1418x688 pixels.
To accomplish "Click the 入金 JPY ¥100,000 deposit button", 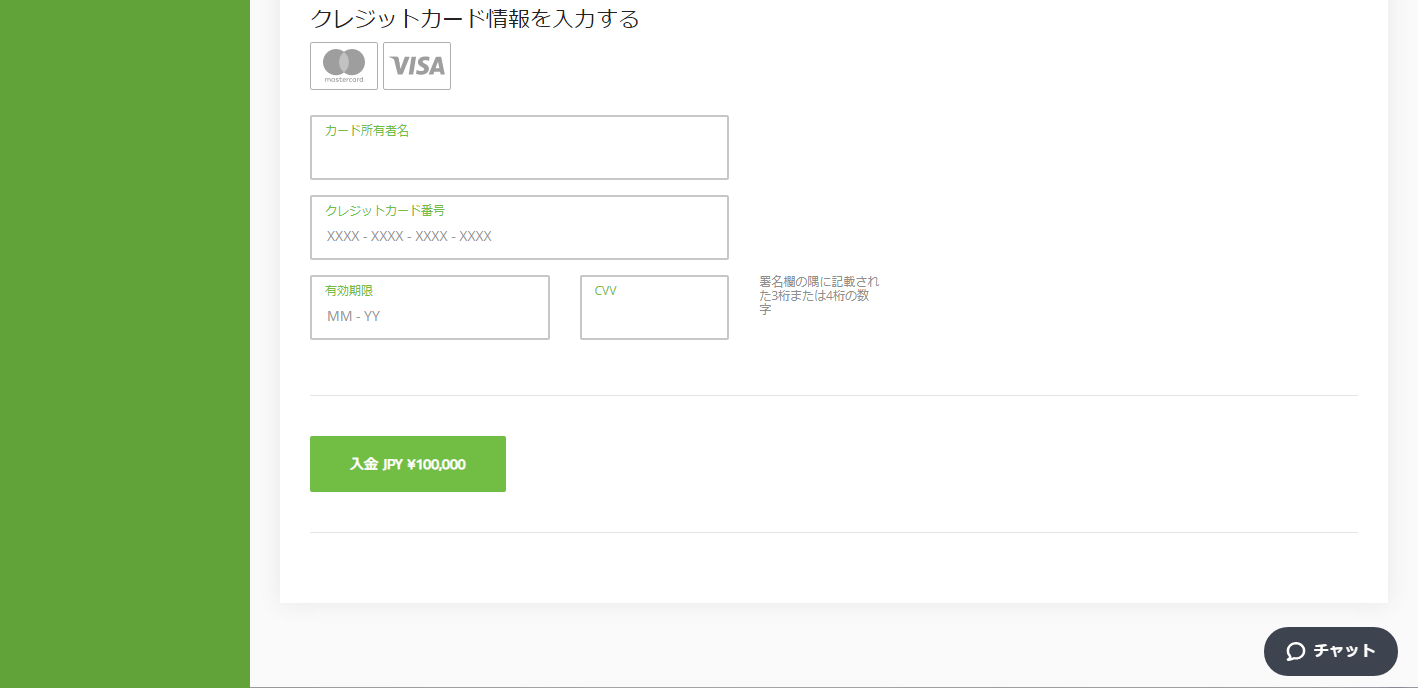I will [x=408, y=463].
